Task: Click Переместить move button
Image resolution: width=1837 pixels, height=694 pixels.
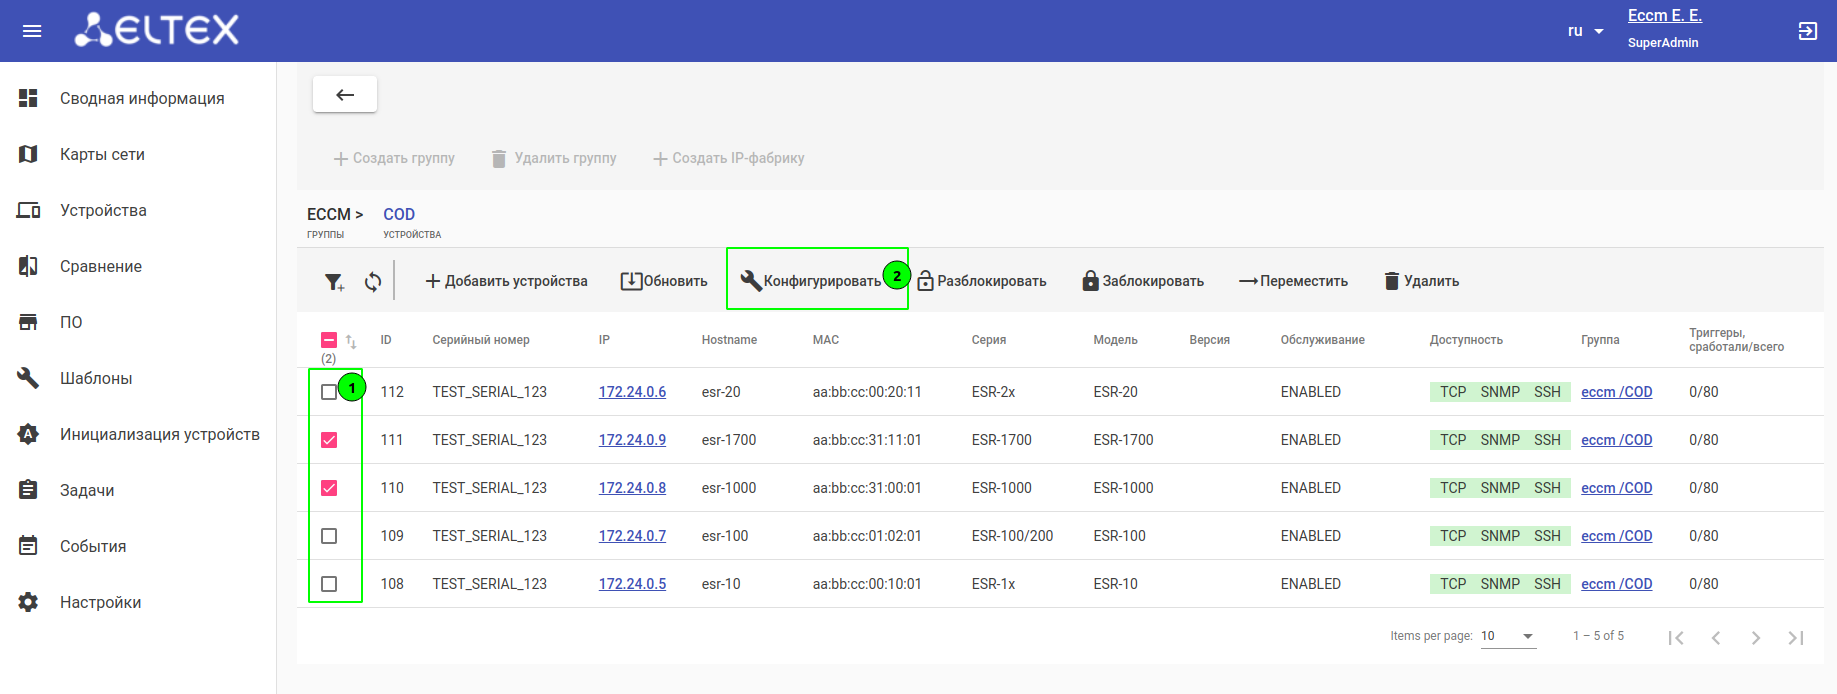Action: (x=1293, y=281)
